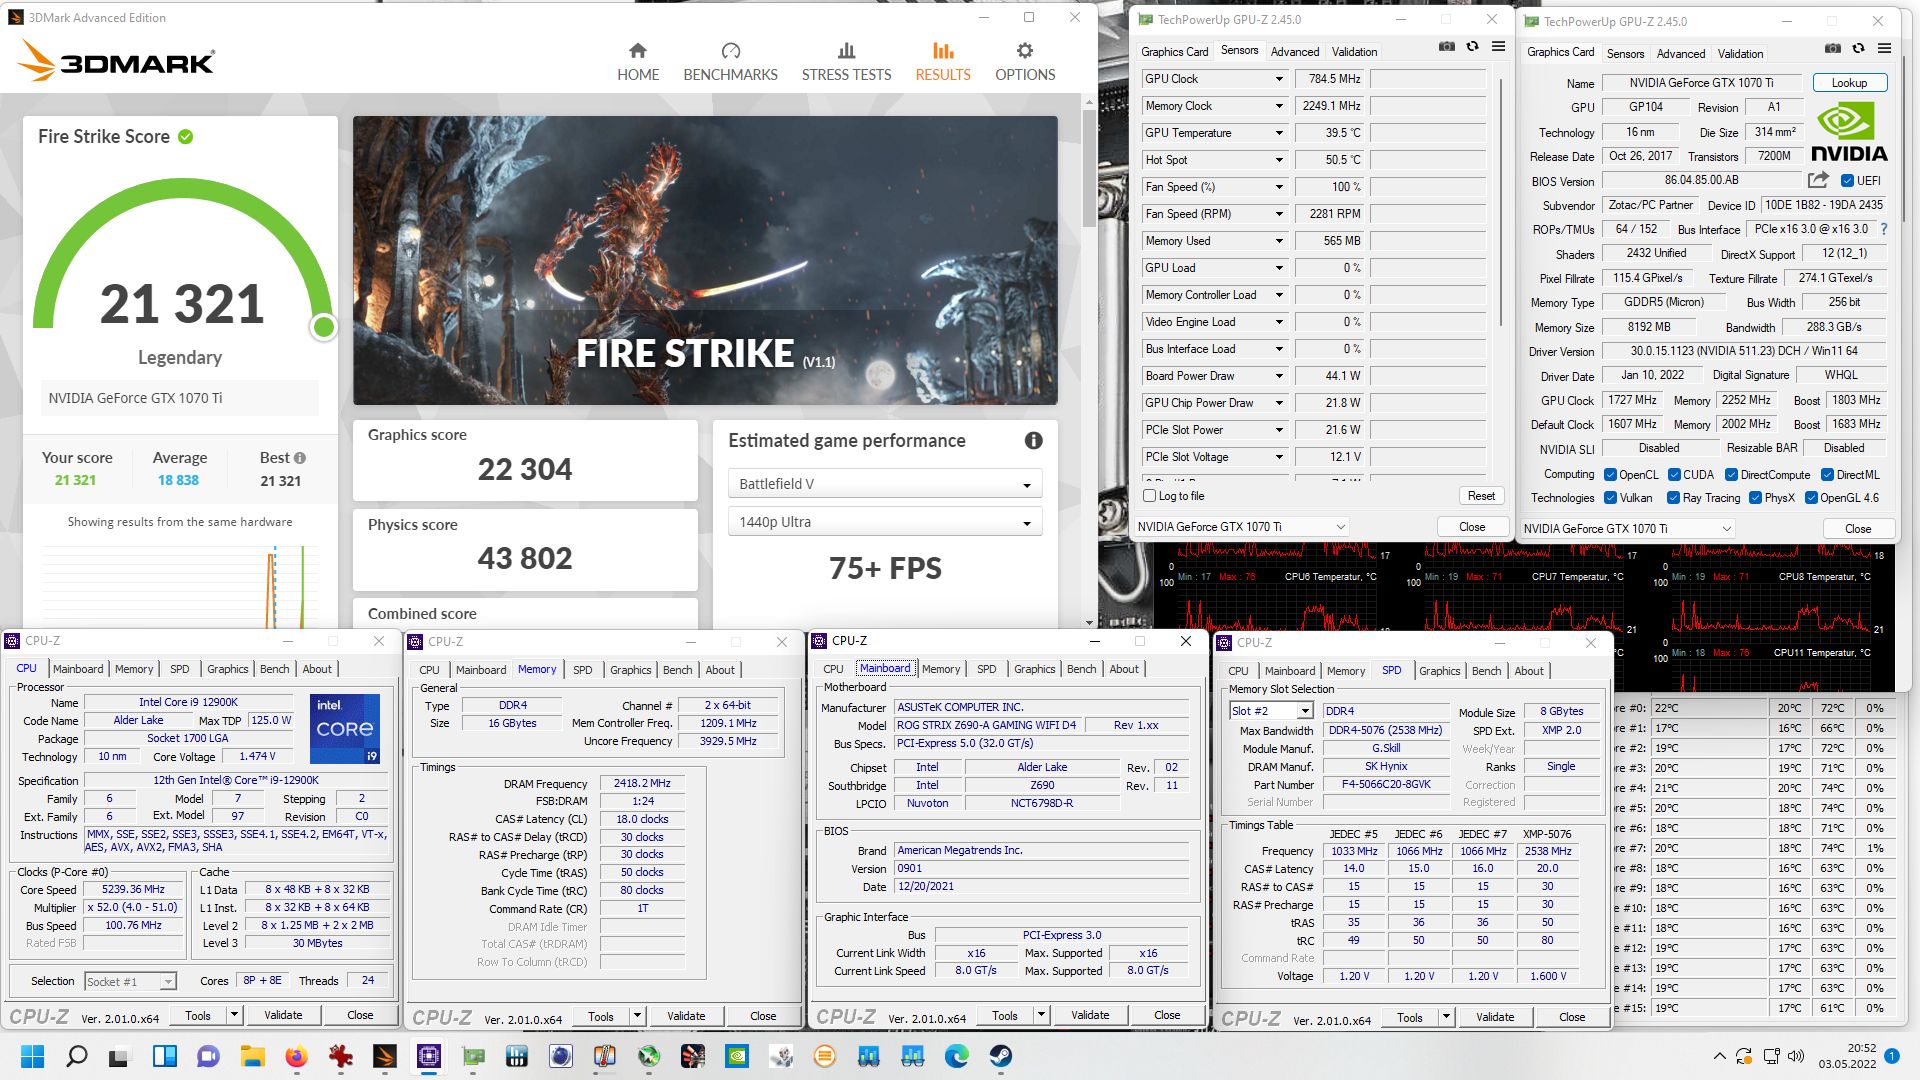Image resolution: width=1920 pixels, height=1080 pixels.
Task: Click the info icon beside Estimated game performance
Action: pos(1034,440)
